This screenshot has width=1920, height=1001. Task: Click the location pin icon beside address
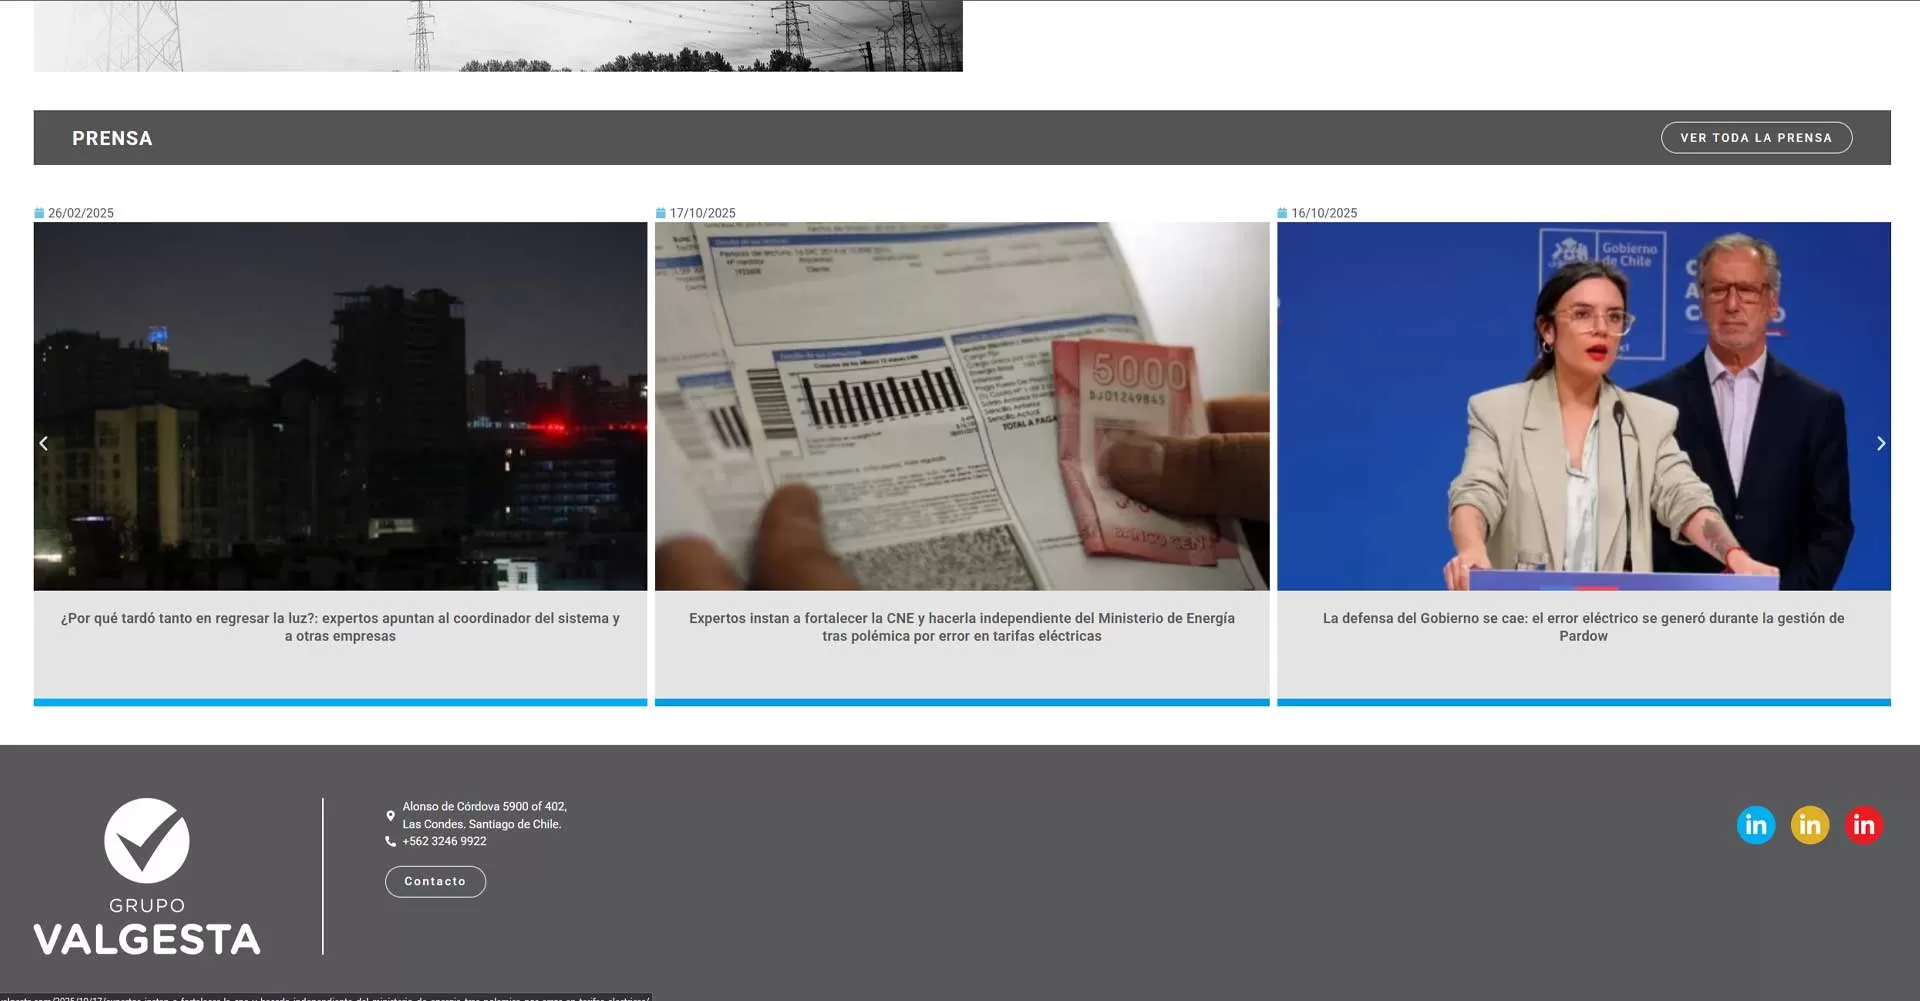(390, 816)
